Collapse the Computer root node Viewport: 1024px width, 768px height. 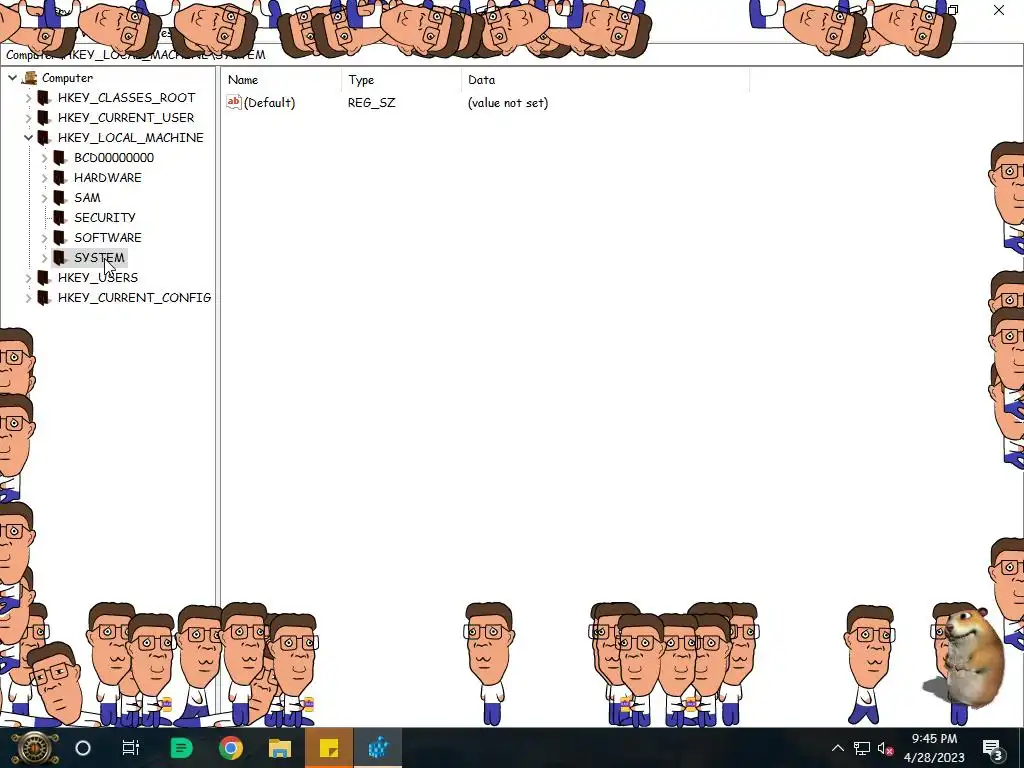click(x=12, y=78)
